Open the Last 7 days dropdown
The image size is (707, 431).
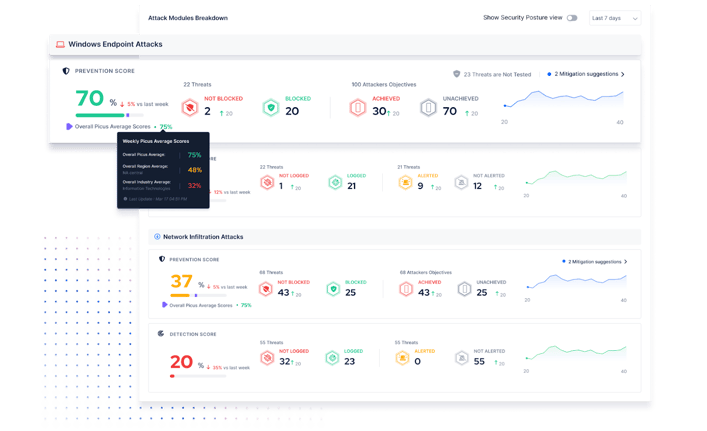614,18
